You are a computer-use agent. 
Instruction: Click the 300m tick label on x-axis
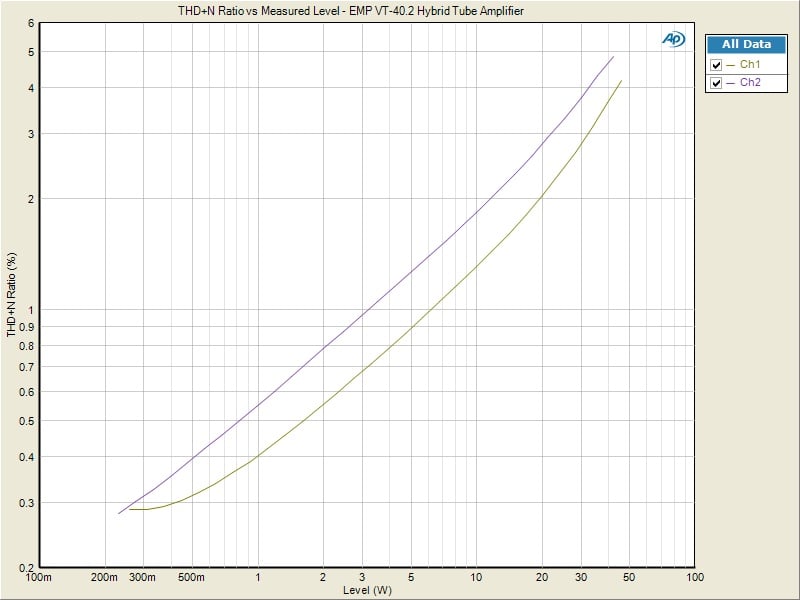143,578
